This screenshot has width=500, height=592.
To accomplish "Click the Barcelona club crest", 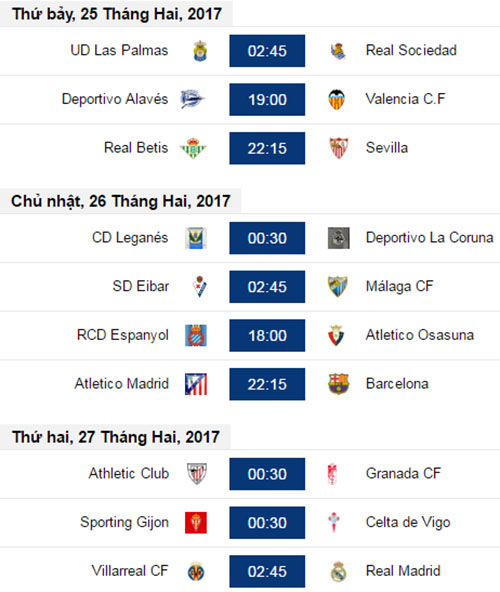I will tap(338, 384).
